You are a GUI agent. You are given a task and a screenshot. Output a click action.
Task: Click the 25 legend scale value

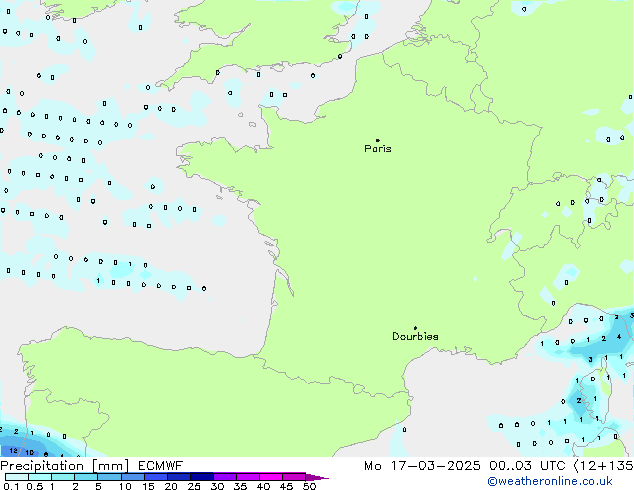[x=194, y=486]
